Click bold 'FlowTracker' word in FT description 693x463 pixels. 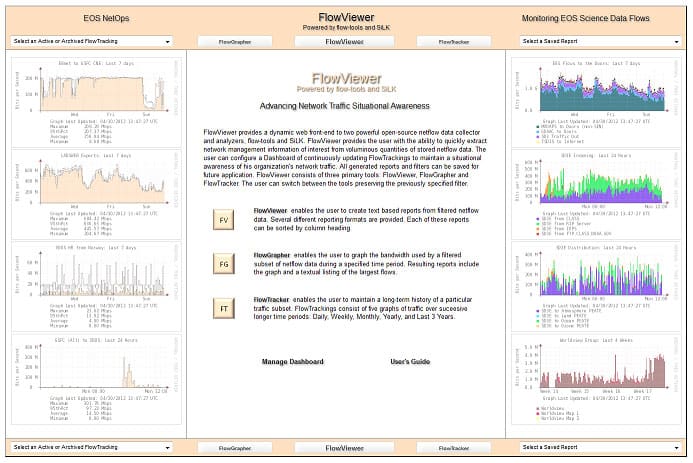[x=271, y=300]
